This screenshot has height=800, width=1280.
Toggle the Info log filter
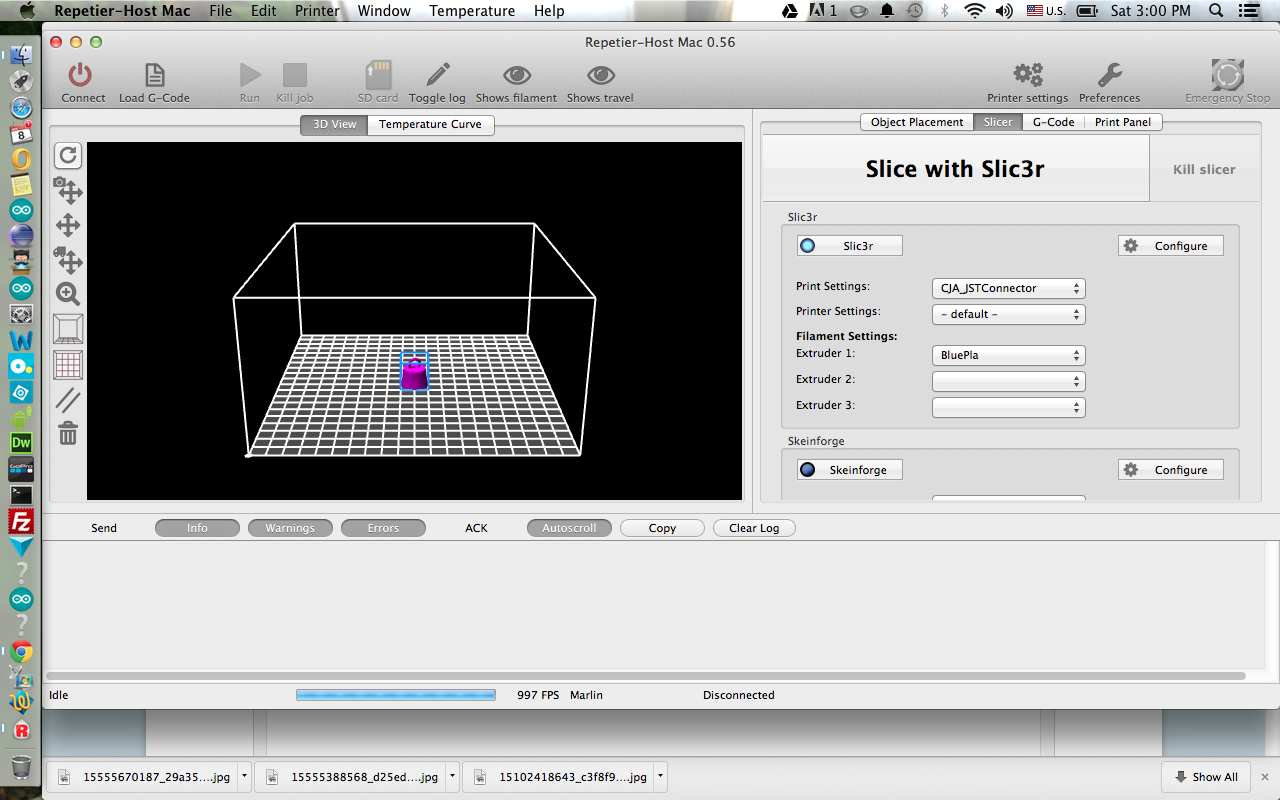197,528
